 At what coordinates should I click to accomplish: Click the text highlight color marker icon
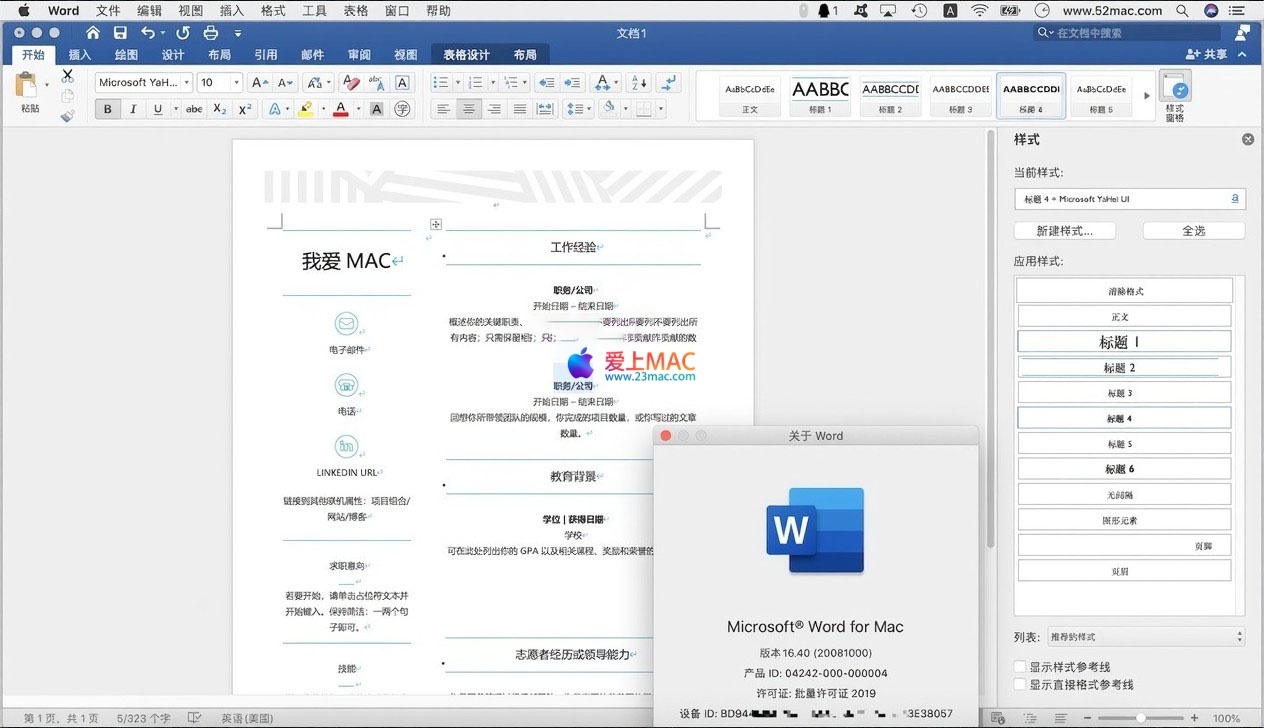point(306,109)
